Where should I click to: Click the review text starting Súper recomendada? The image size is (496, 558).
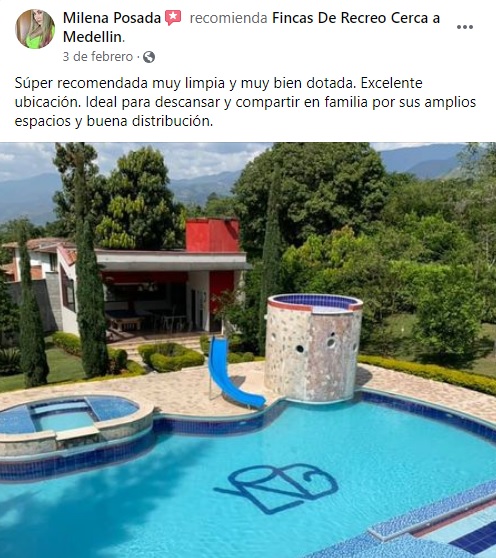point(245,102)
